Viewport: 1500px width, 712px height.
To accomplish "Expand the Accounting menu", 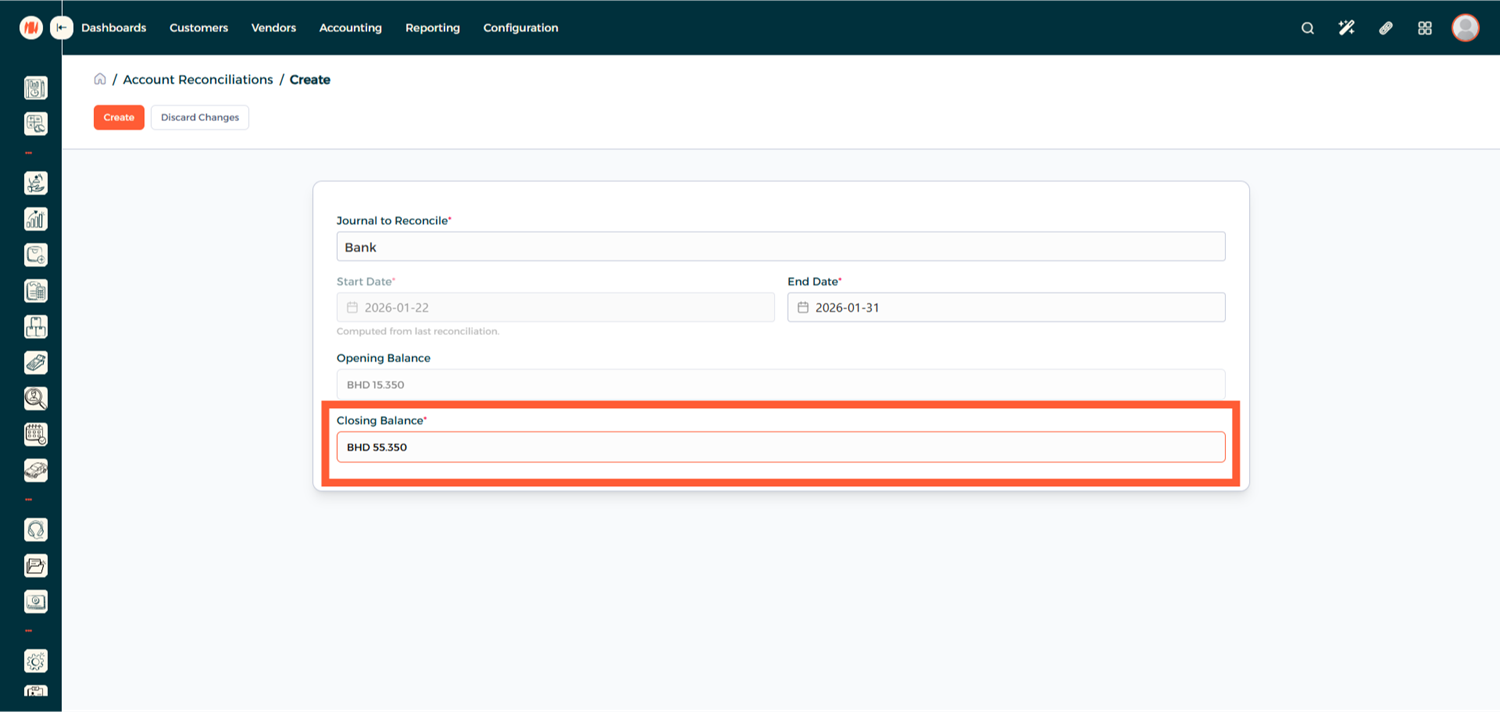I will (x=350, y=28).
